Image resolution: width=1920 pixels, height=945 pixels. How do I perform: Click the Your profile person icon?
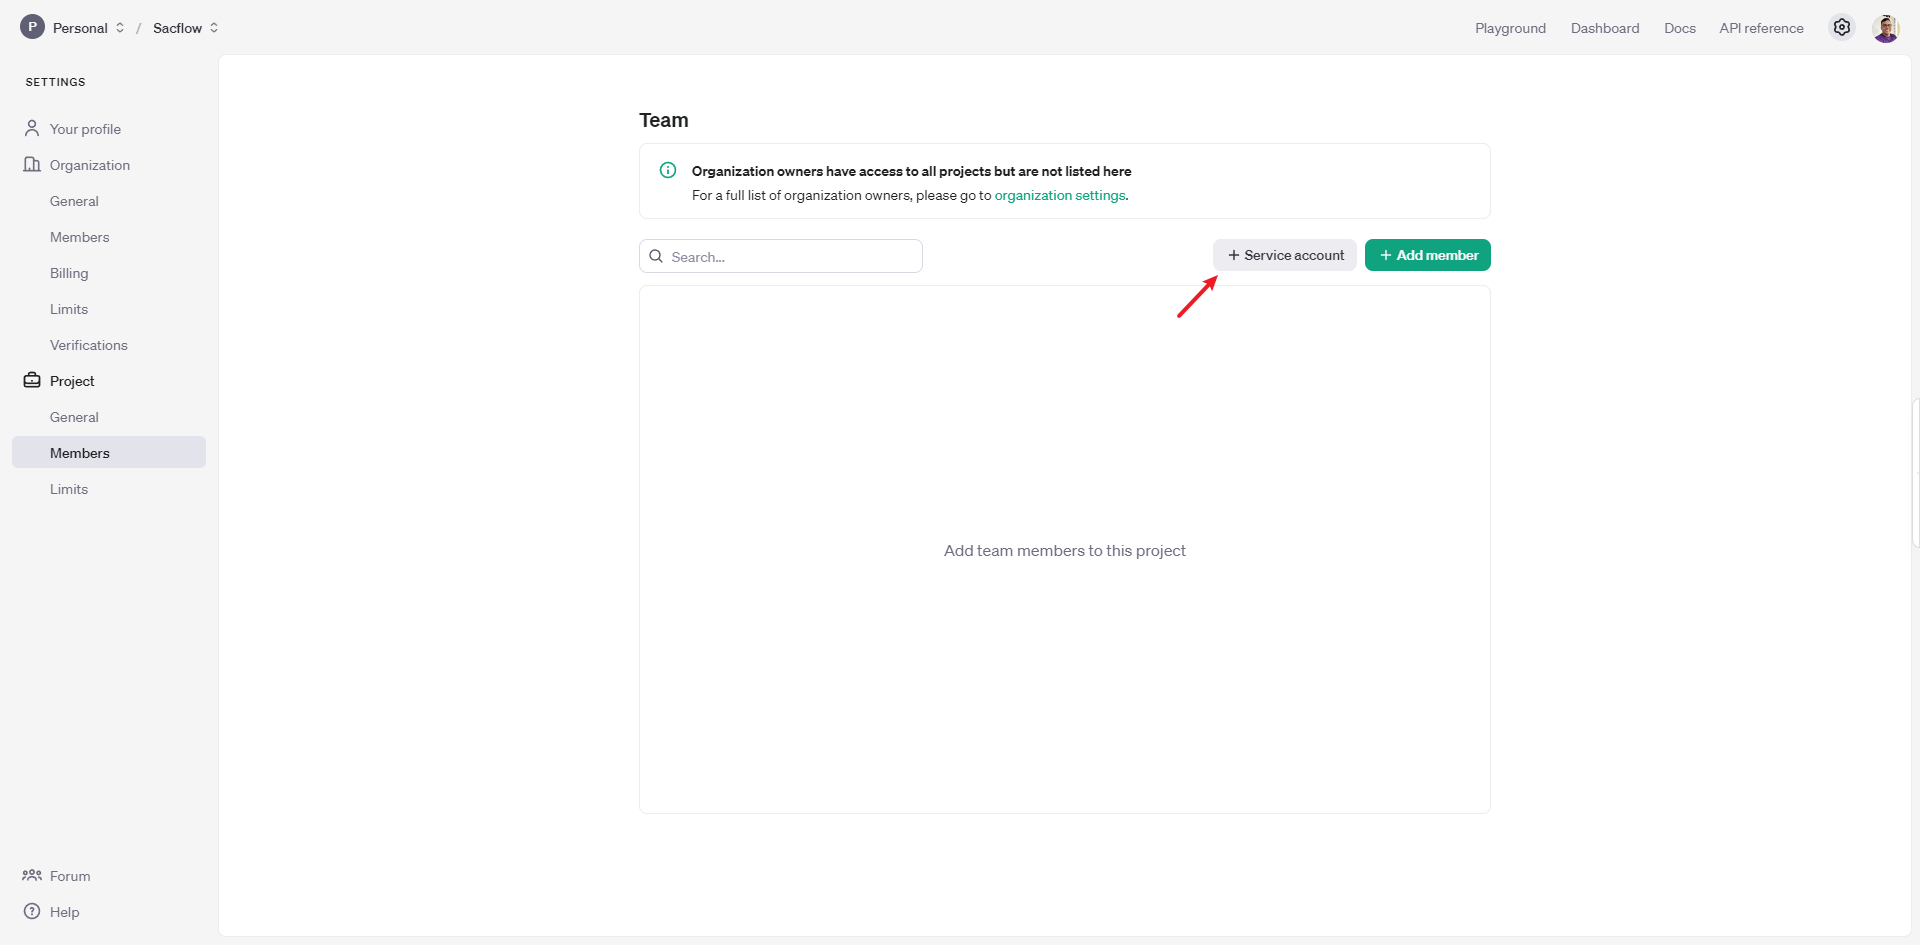[x=32, y=128]
